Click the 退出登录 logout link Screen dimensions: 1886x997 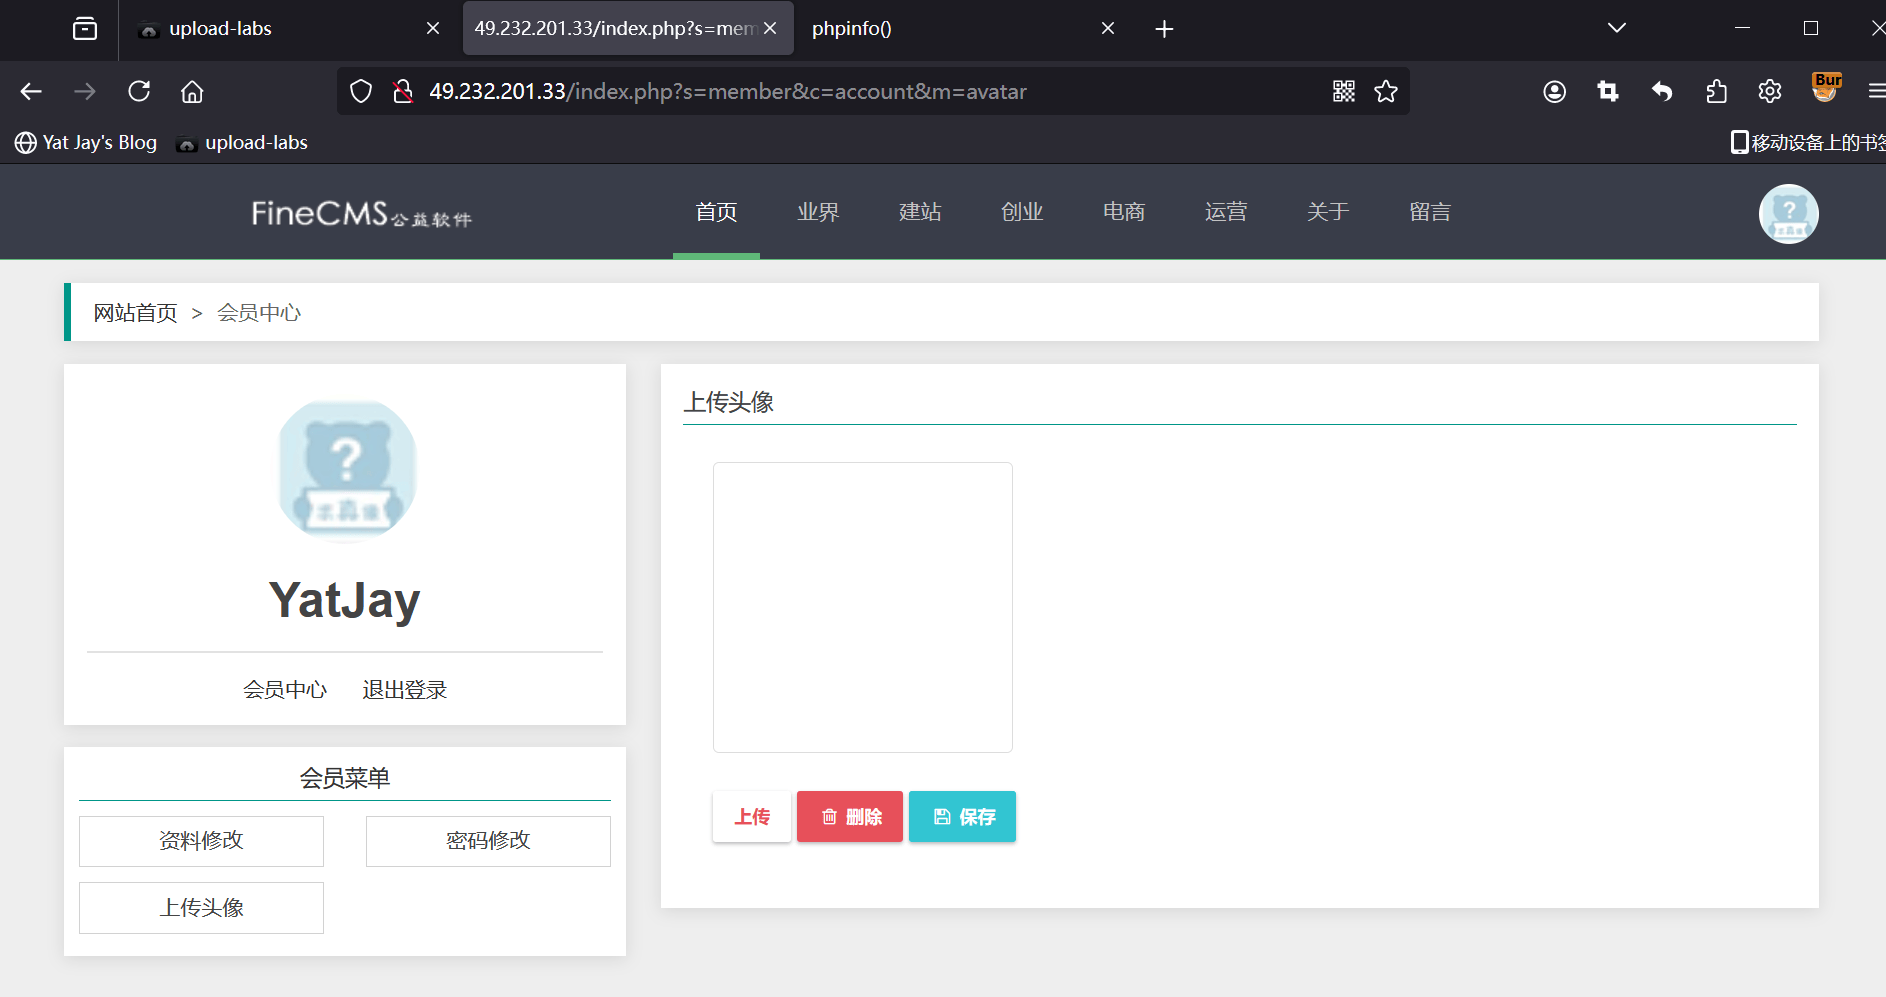pyautogui.click(x=405, y=690)
